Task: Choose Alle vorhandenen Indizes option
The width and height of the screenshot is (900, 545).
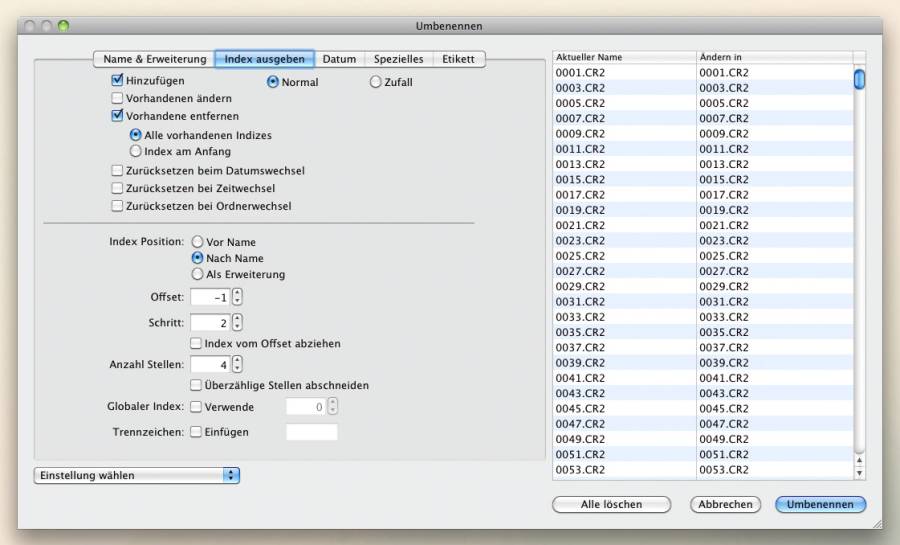Action: coord(135,135)
